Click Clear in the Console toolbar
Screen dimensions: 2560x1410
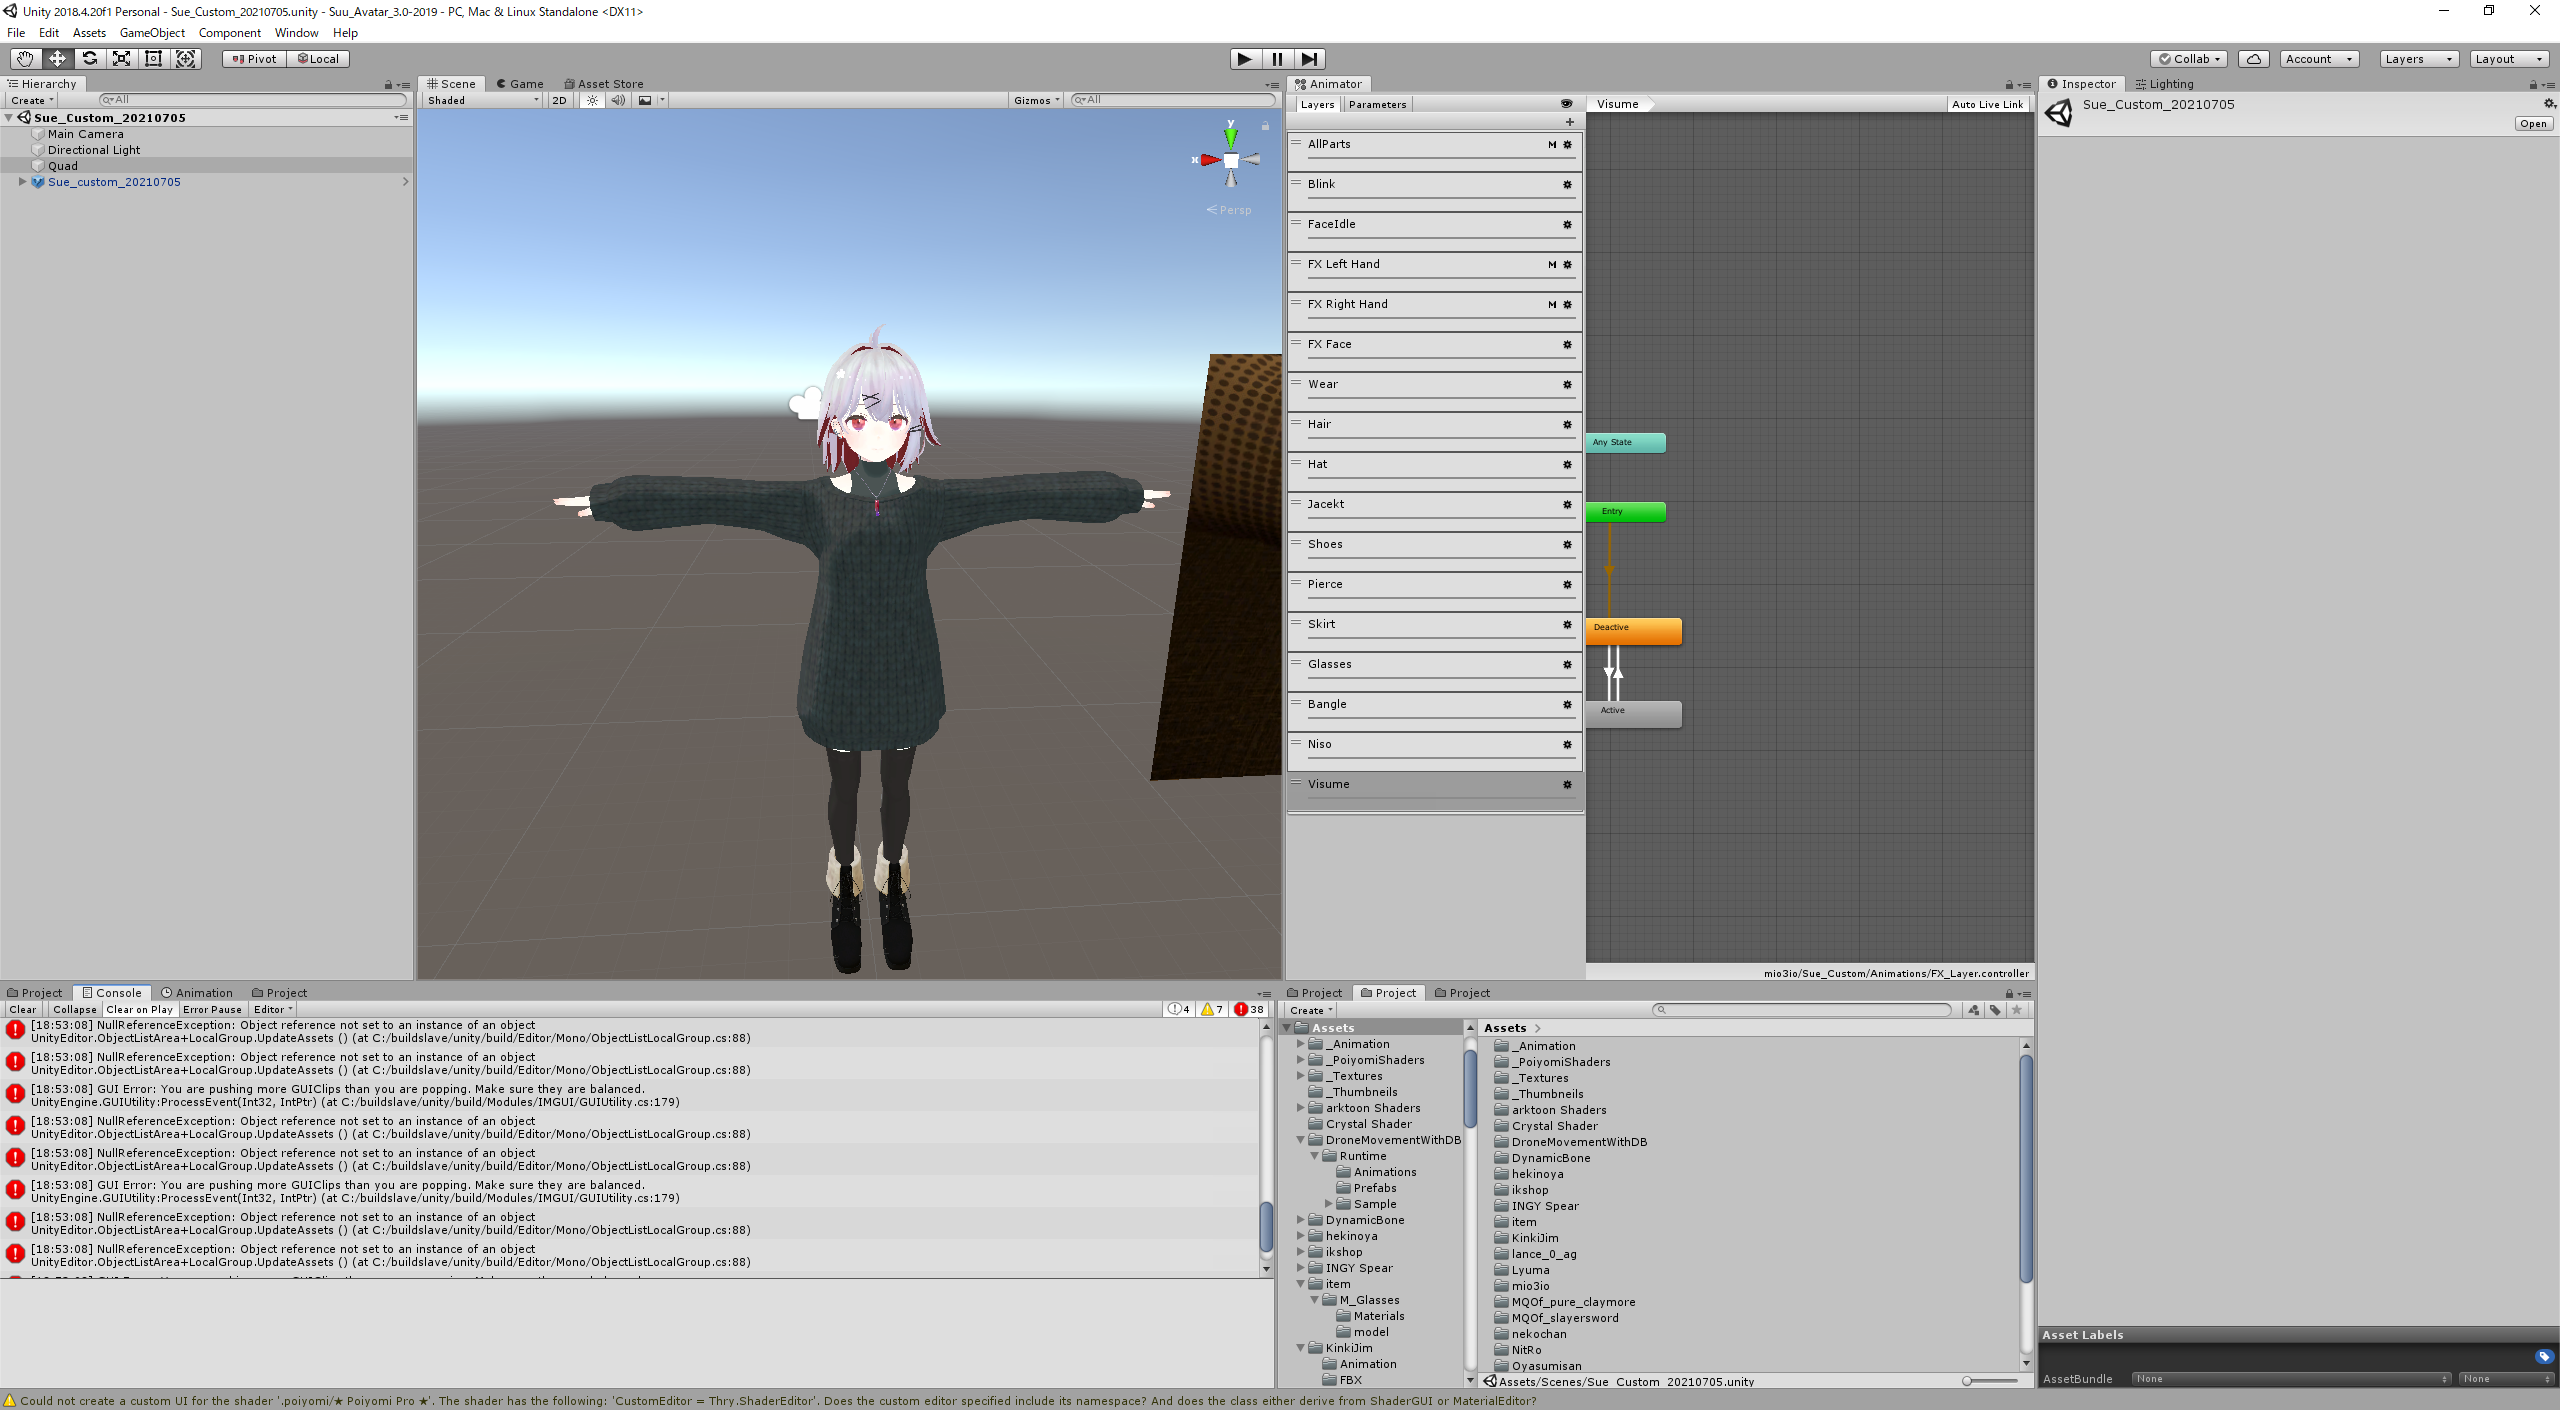22,1009
